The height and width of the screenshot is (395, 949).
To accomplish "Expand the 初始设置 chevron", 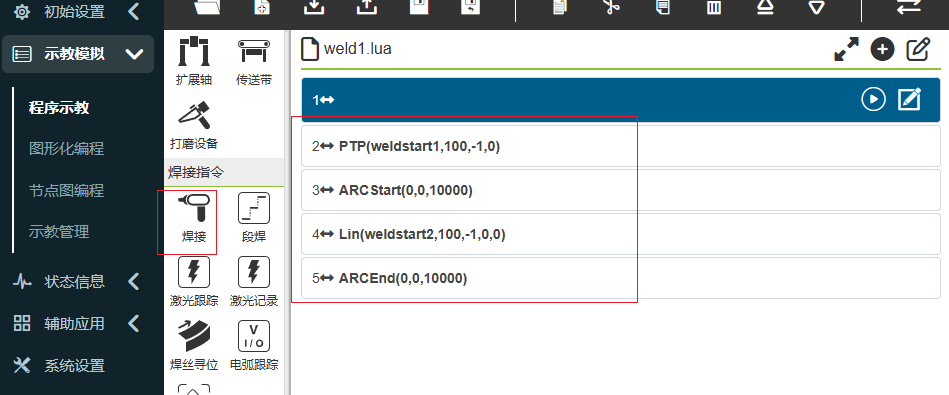I will (134, 11).
